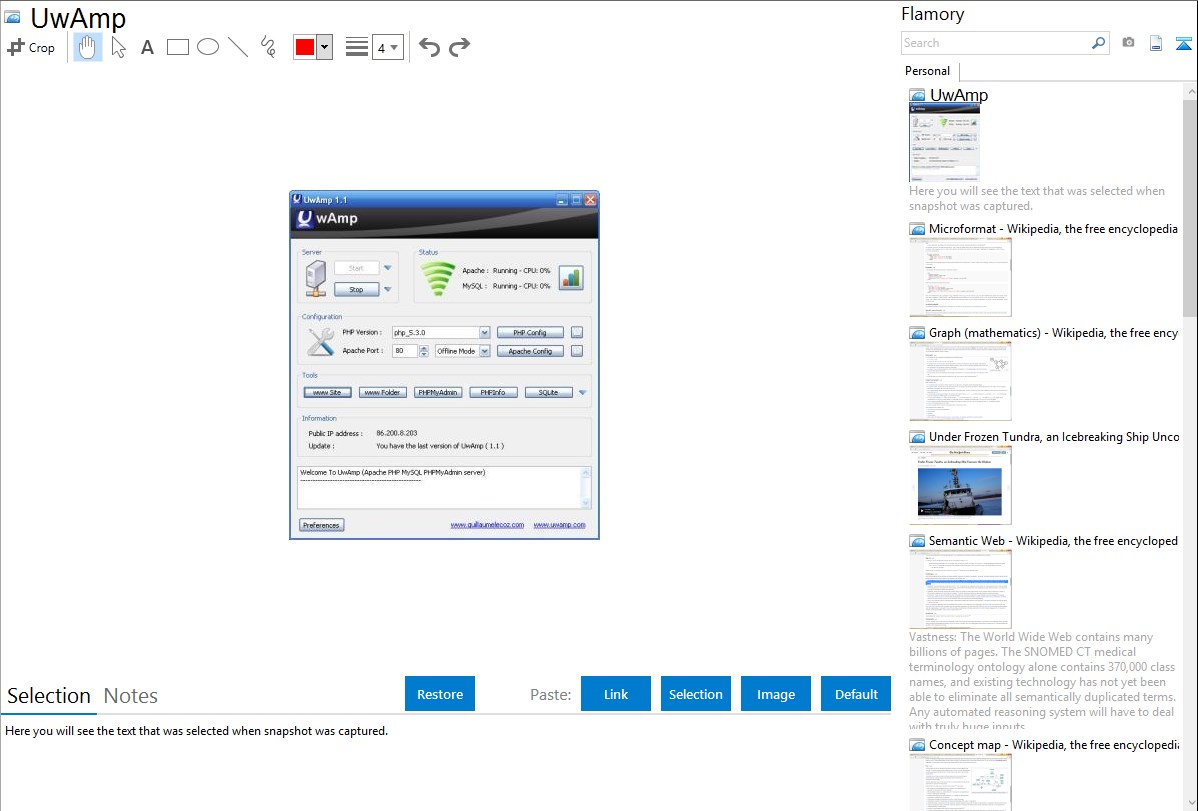The width and height of the screenshot is (1198, 811).
Task: Switch to the Personal tab
Action: [927, 71]
